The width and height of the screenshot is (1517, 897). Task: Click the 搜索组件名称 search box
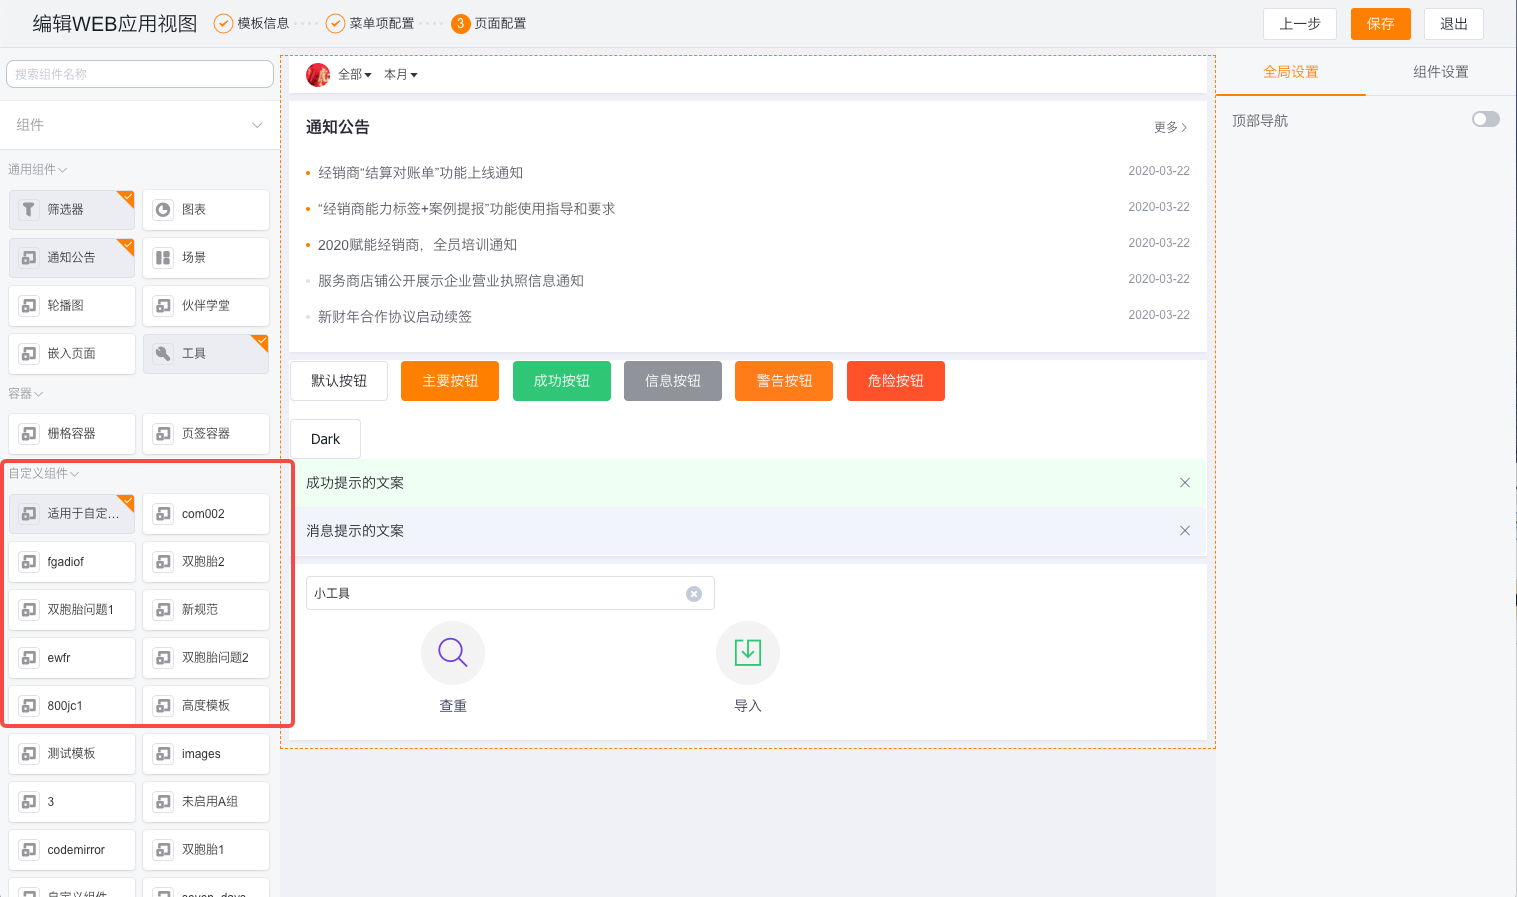coord(139,73)
